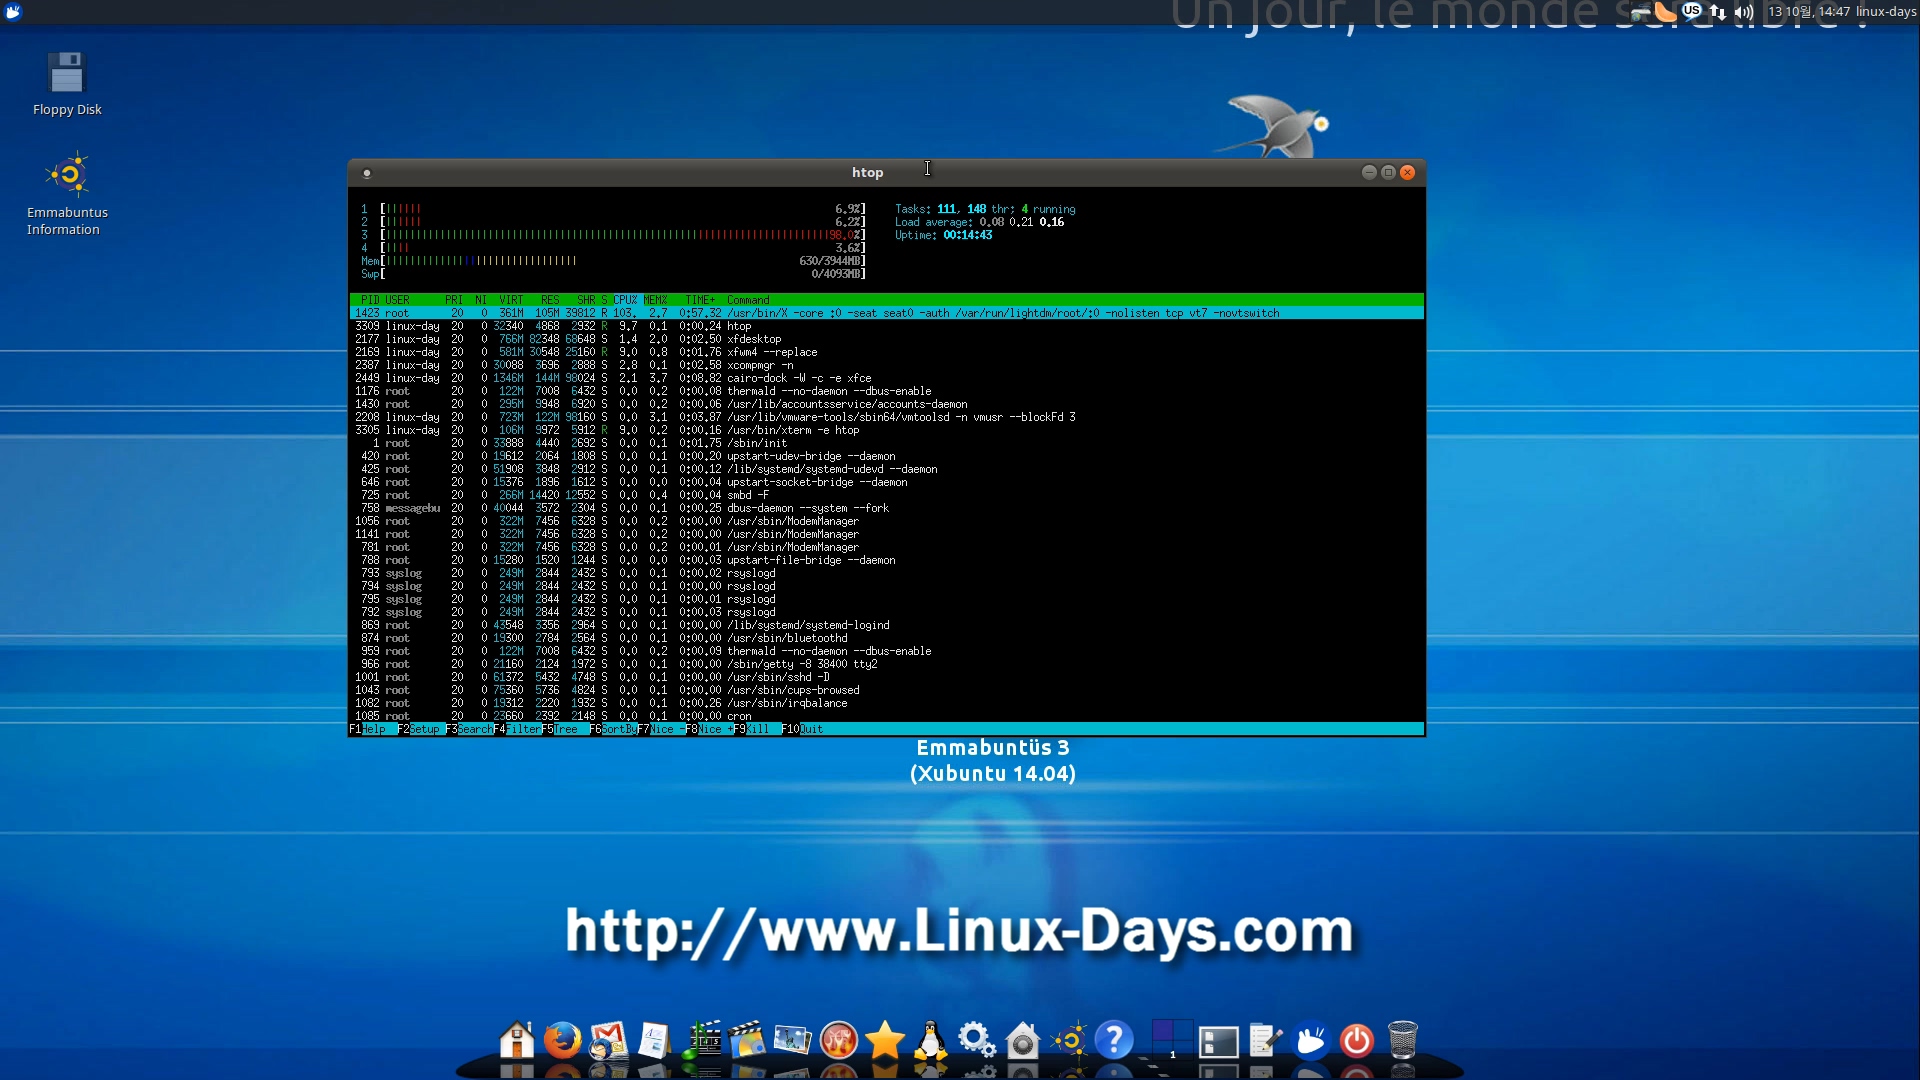The width and height of the screenshot is (1920, 1080).
Task: Click F8 Nice+ in htop footer
Action: [x=709, y=729]
